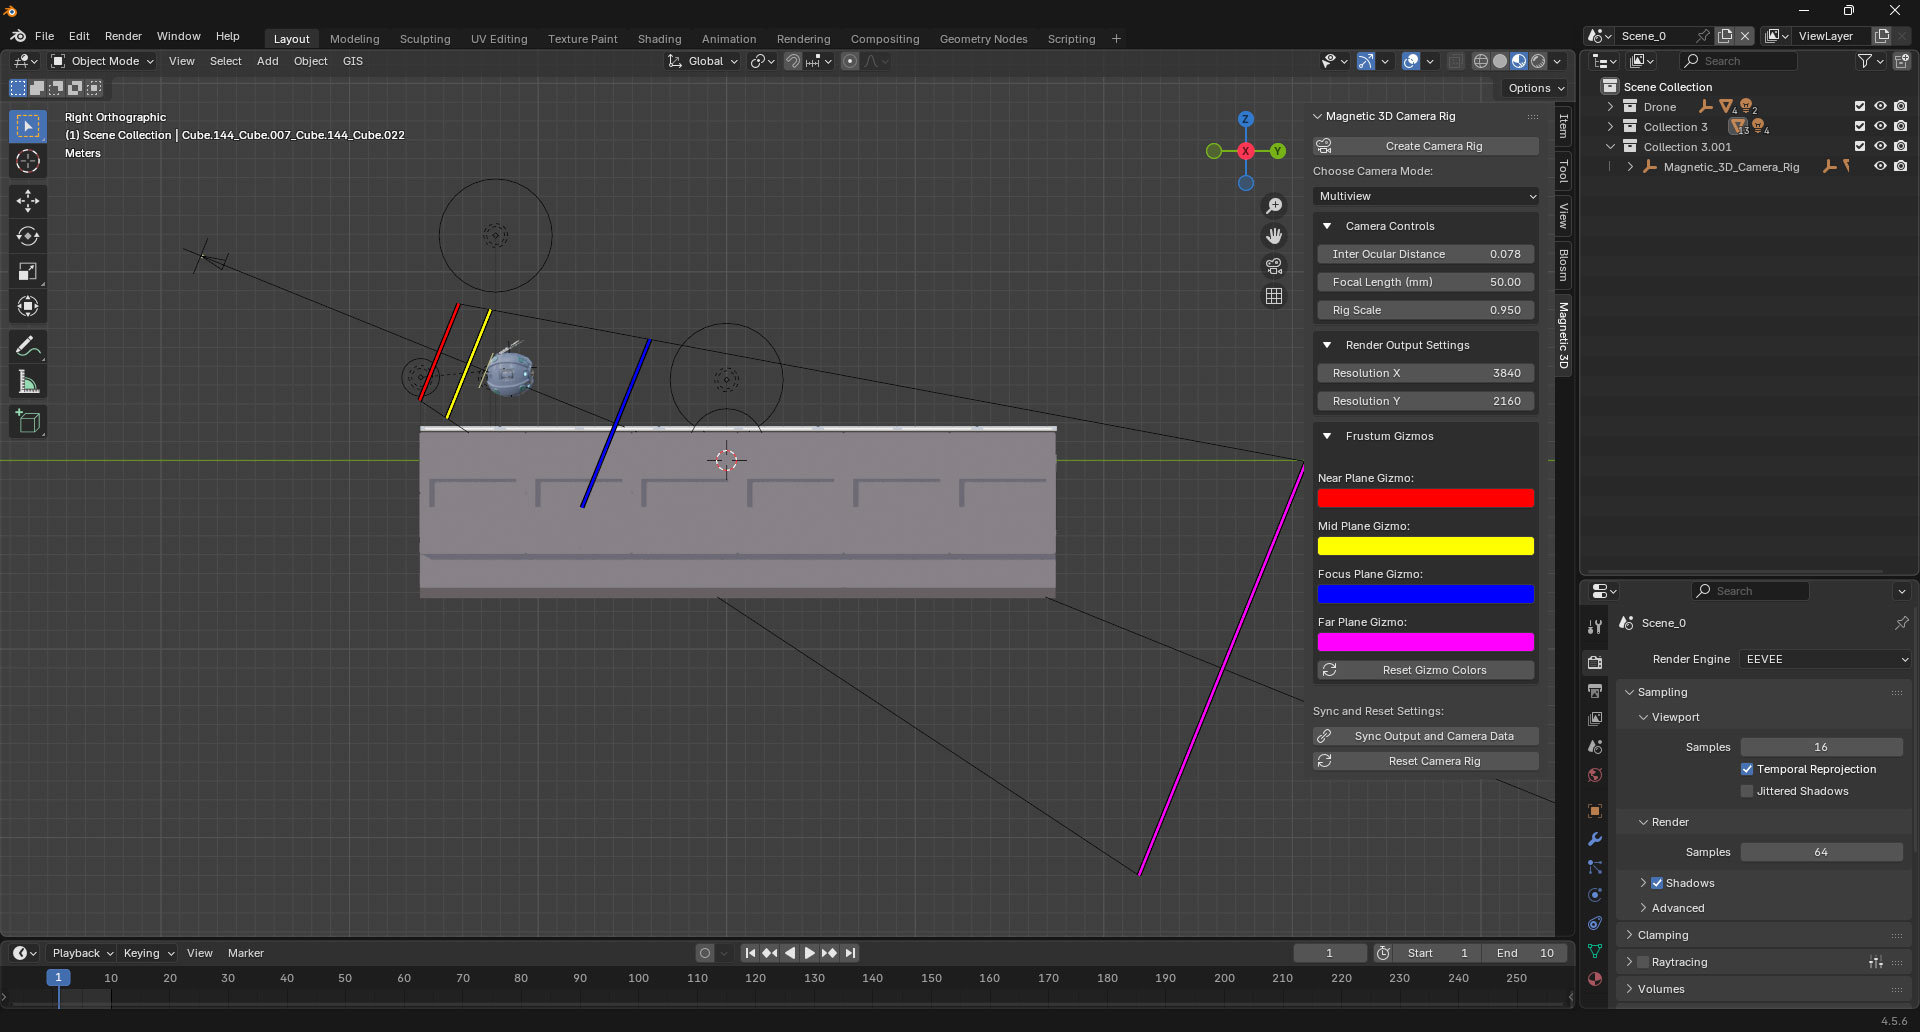Screen dimensions: 1920x1032
Task: Click Create Camera Rig button
Action: pyautogui.click(x=1426, y=146)
